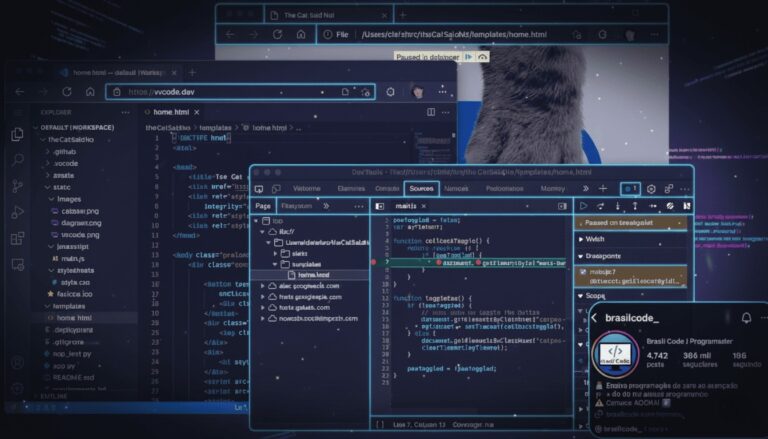Select the DevTools inspect element icon
This screenshot has height=439, width=768.
point(259,189)
